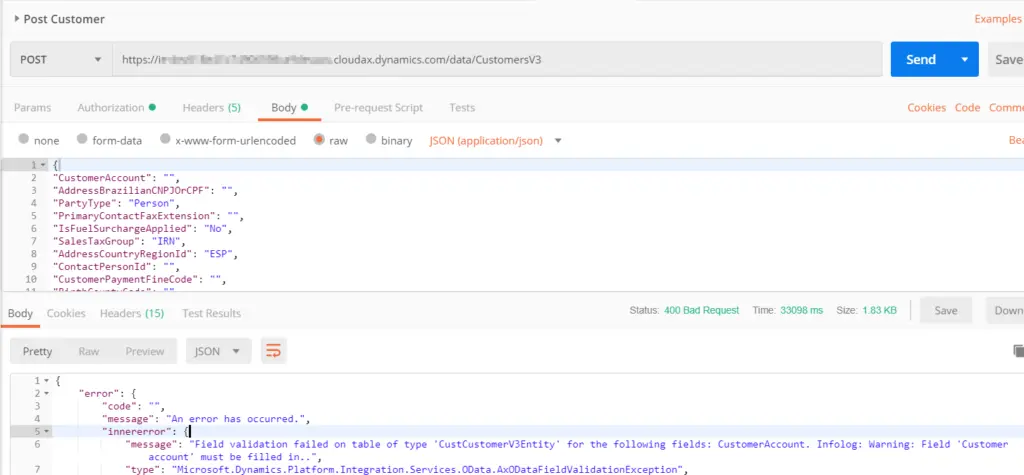Show the Preview response view

(145, 352)
